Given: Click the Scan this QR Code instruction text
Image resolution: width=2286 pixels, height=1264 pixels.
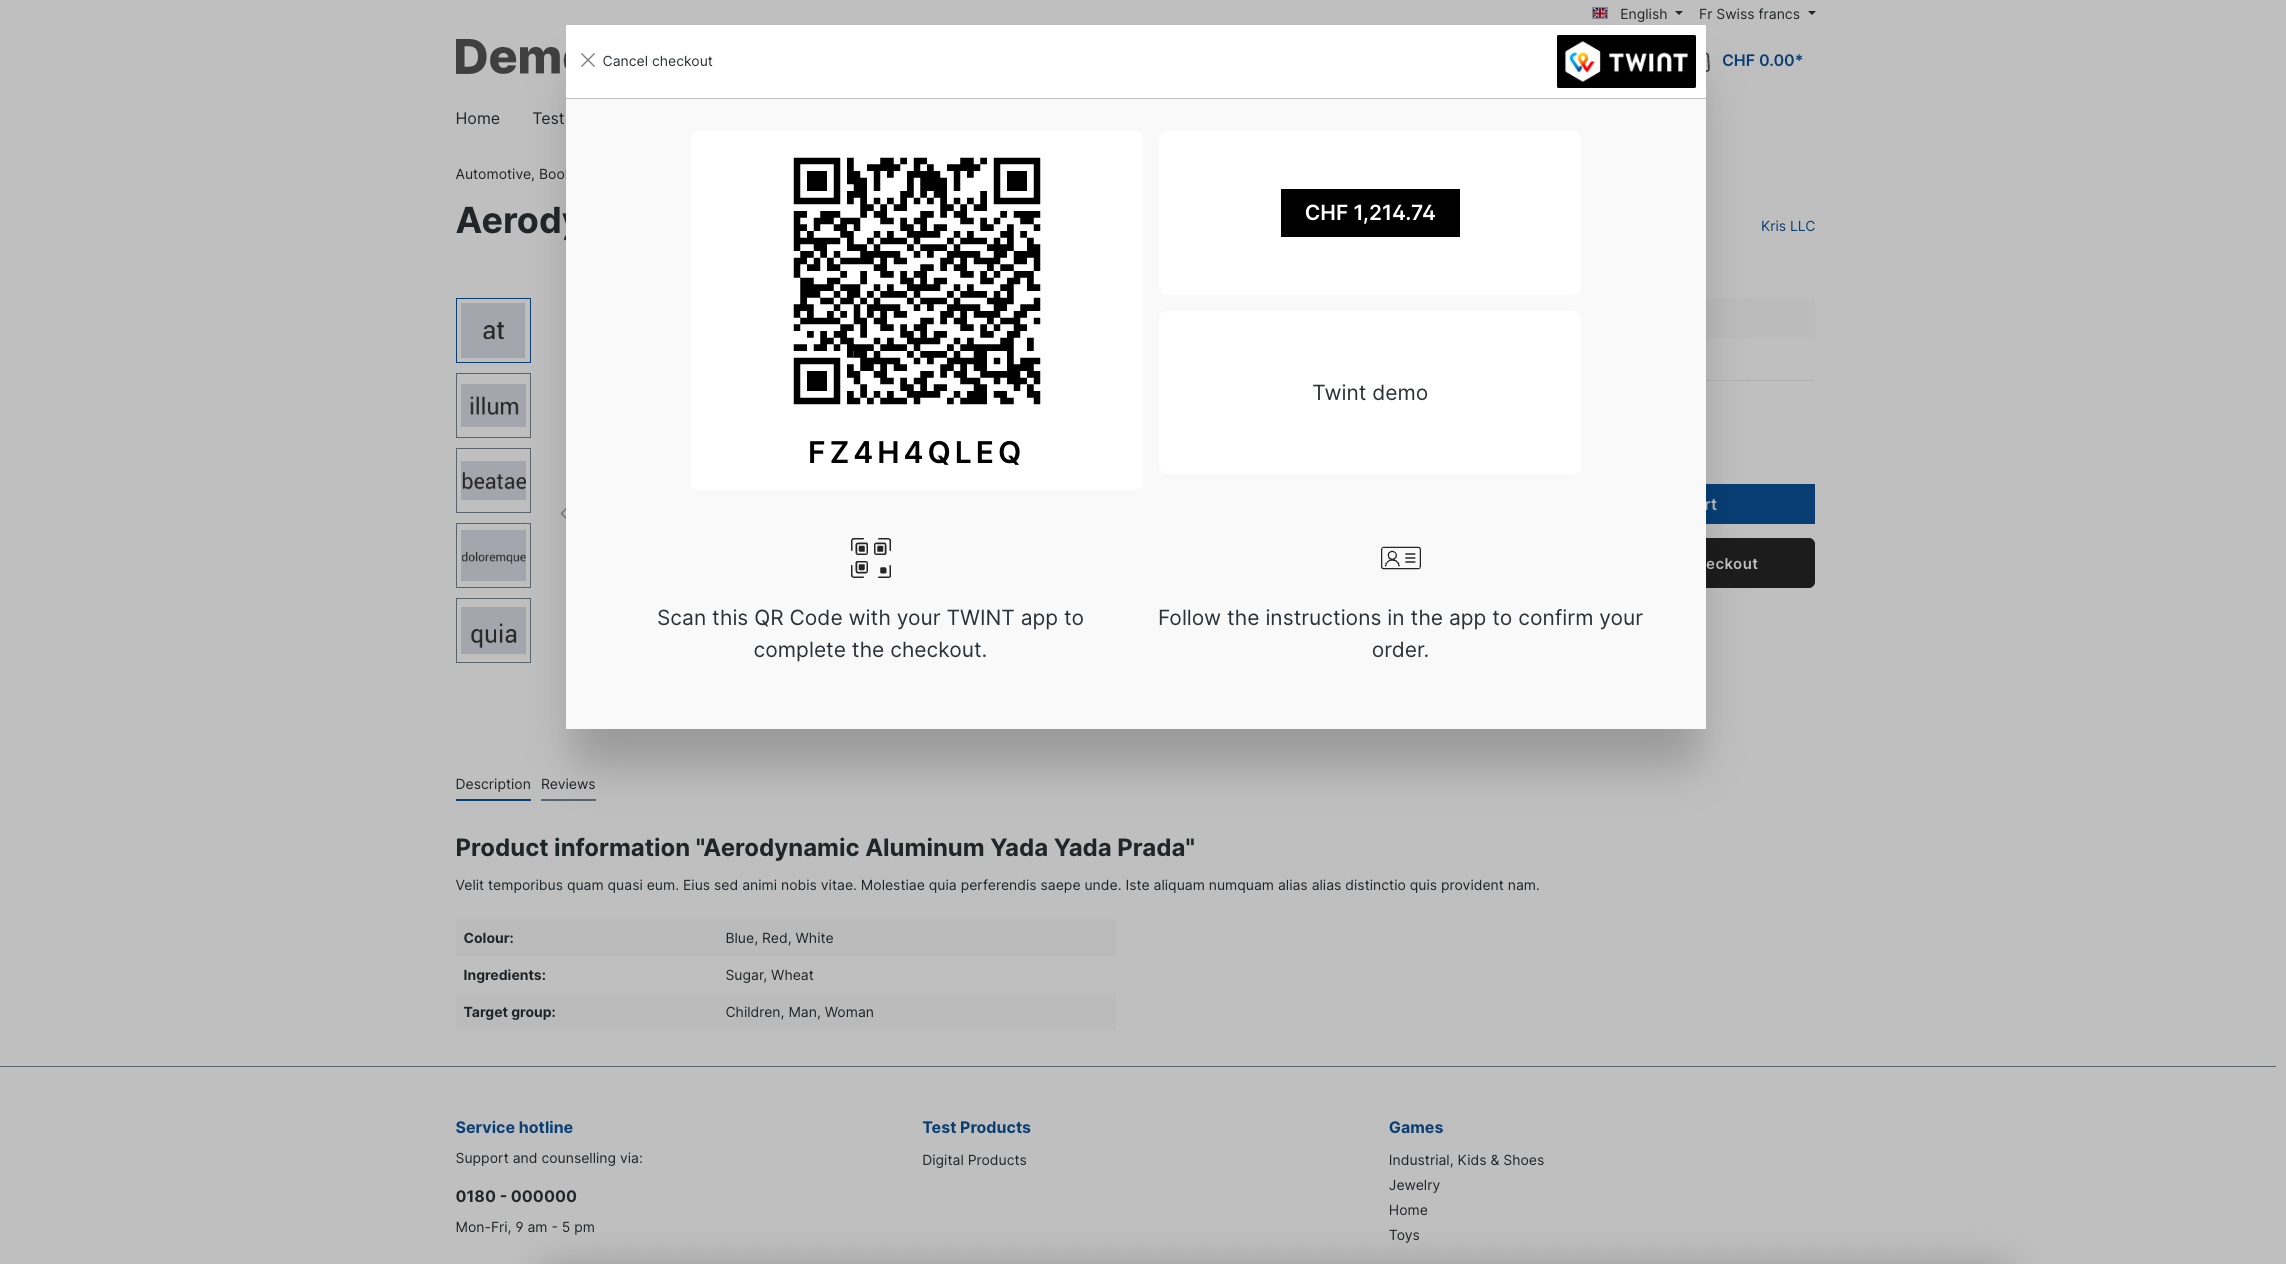Looking at the screenshot, I should 870,634.
